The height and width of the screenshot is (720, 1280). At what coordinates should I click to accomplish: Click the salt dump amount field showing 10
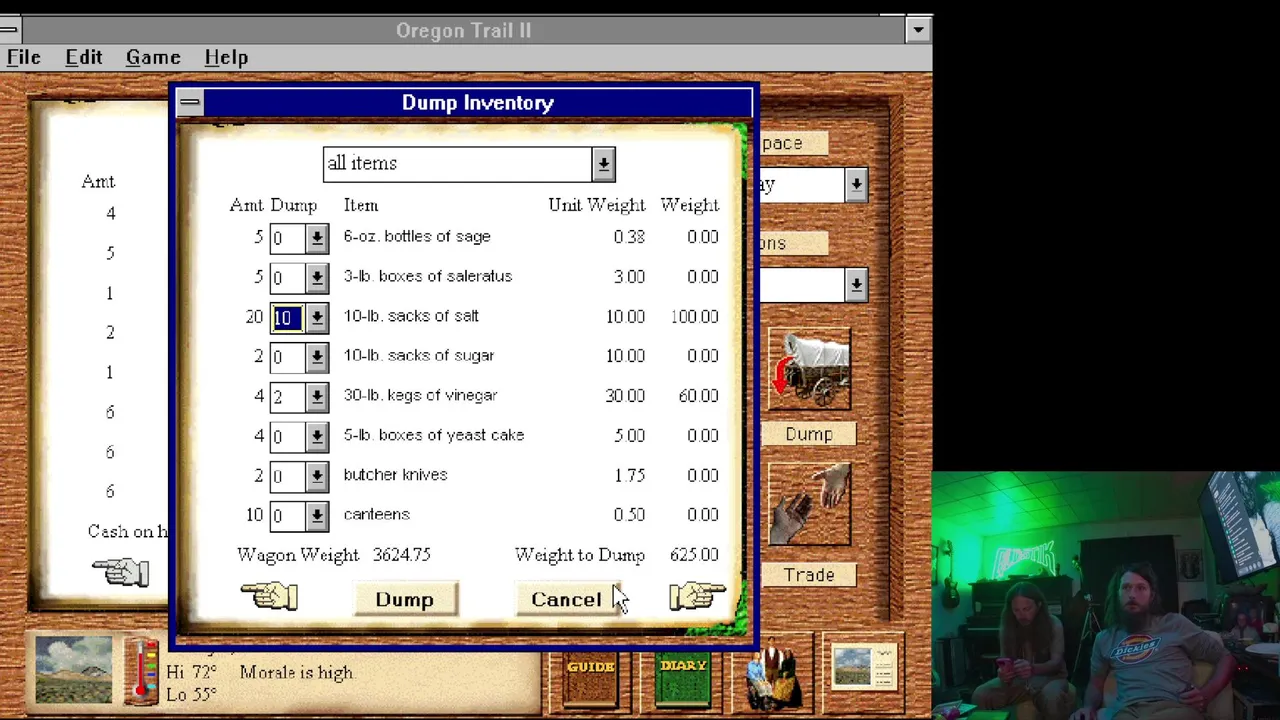tap(287, 317)
